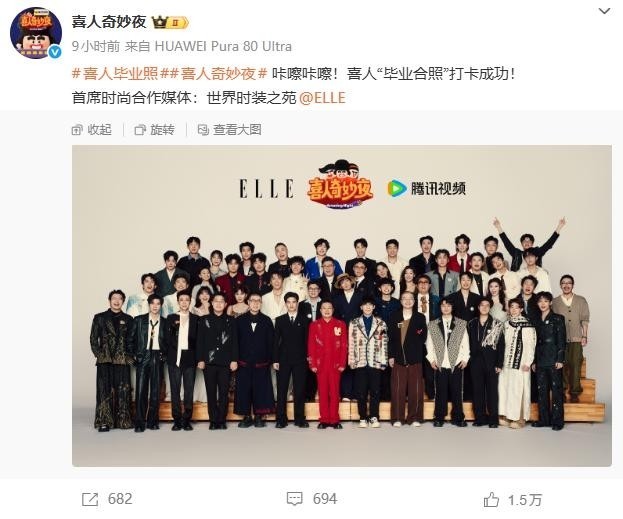The height and width of the screenshot is (519, 623).
Task: Rotate the photo with 旋转
Action: 155,130
